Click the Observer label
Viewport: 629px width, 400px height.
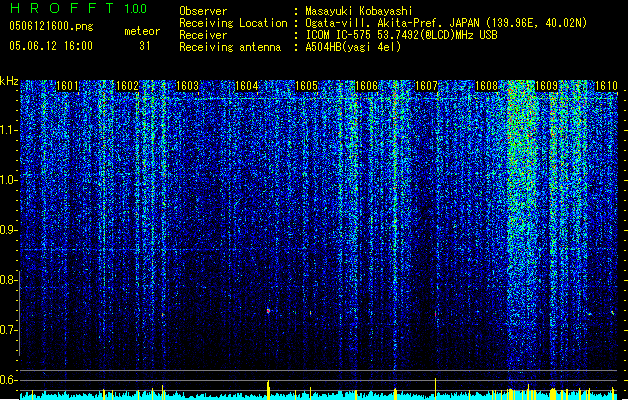203,11
